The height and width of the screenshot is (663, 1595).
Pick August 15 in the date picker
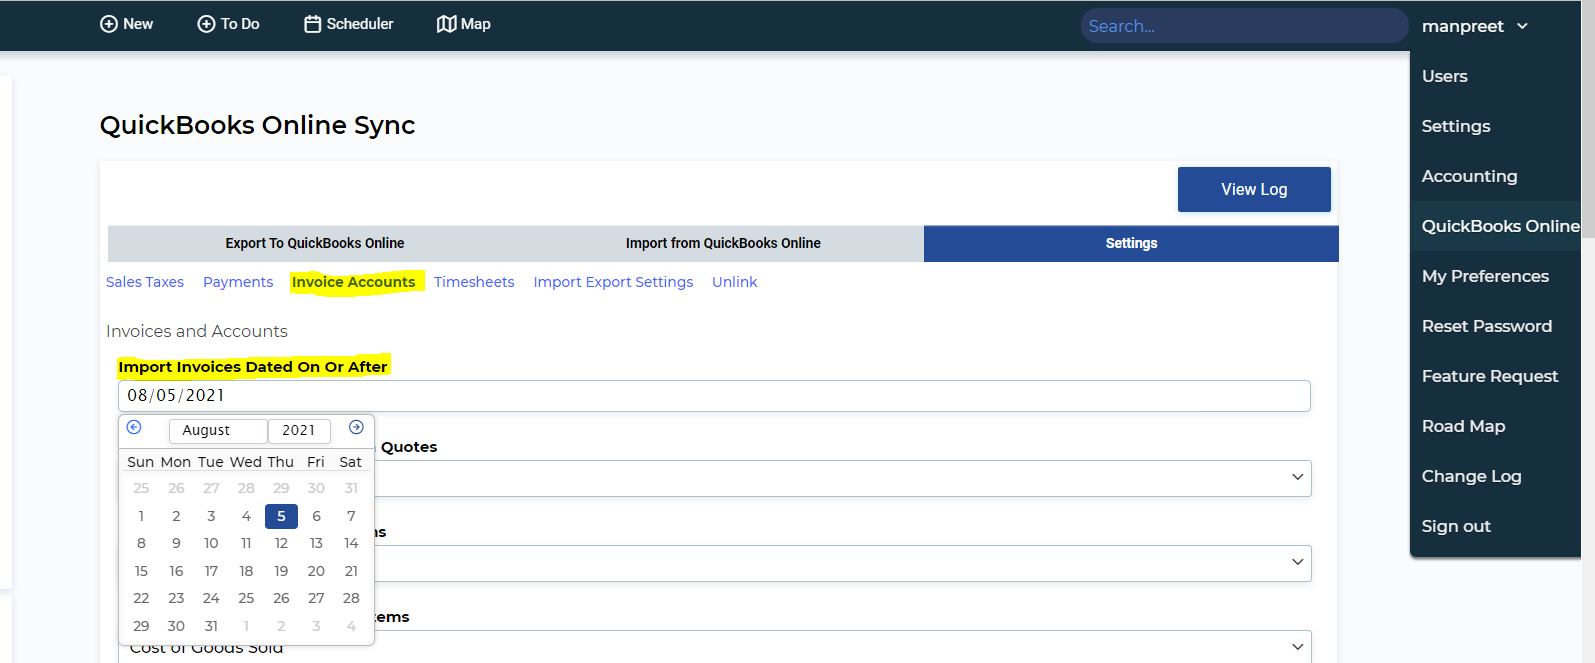click(141, 571)
